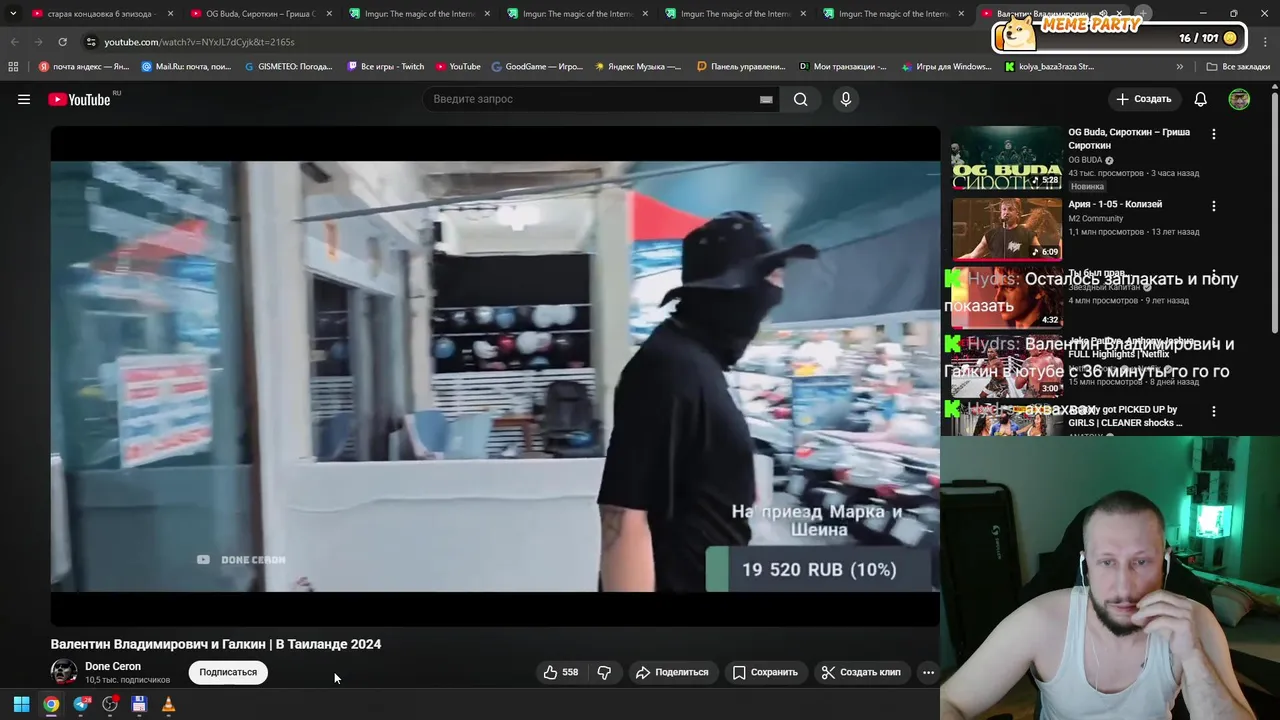Screen dimensions: 1280x720
Task: Click the Сохранить save button
Action: 765,672
